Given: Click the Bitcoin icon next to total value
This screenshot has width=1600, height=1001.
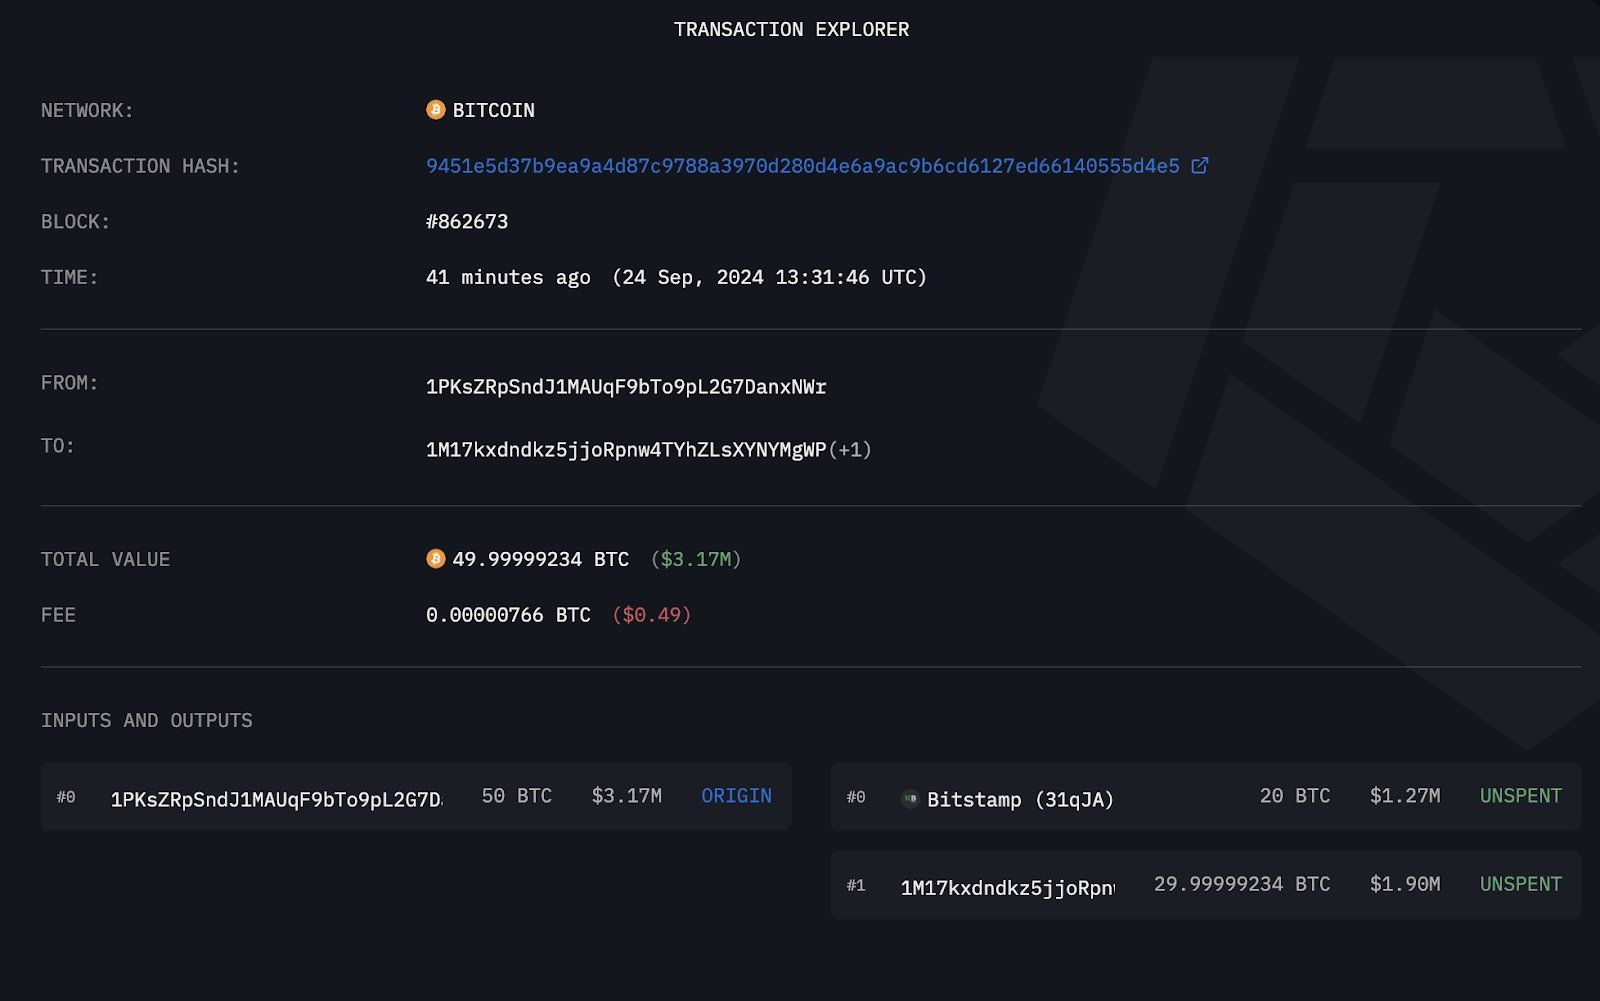Looking at the screenshot, I should point(434,559).
